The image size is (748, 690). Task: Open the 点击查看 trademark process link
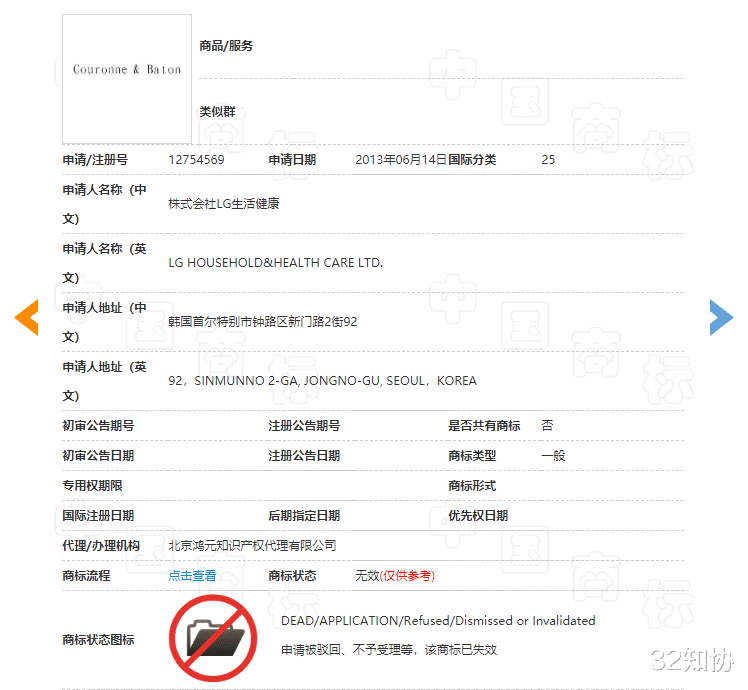click(x=192, y=575)
